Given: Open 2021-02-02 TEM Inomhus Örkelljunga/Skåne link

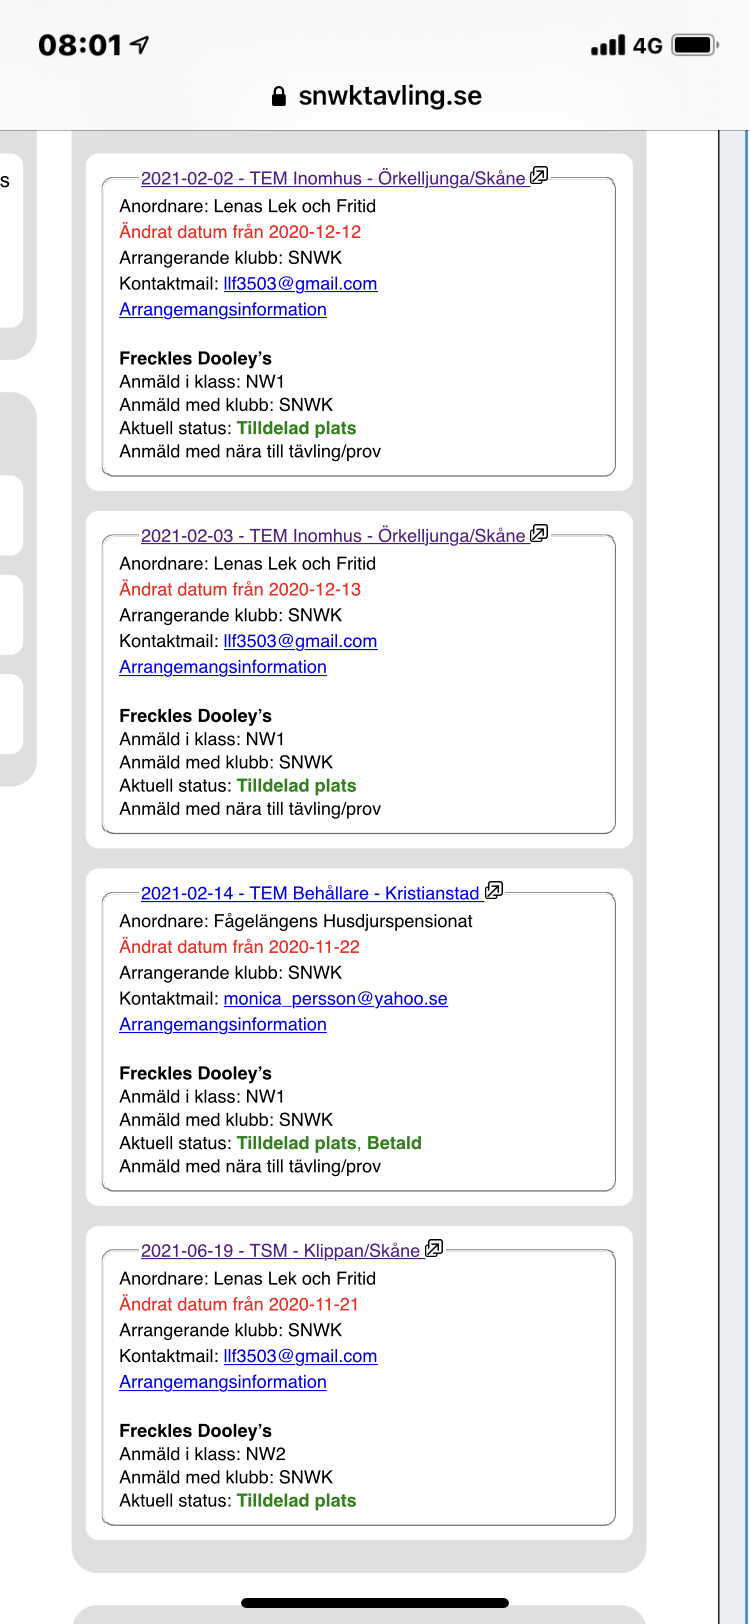Looking at the screenshot, I should tap(333, 178).
